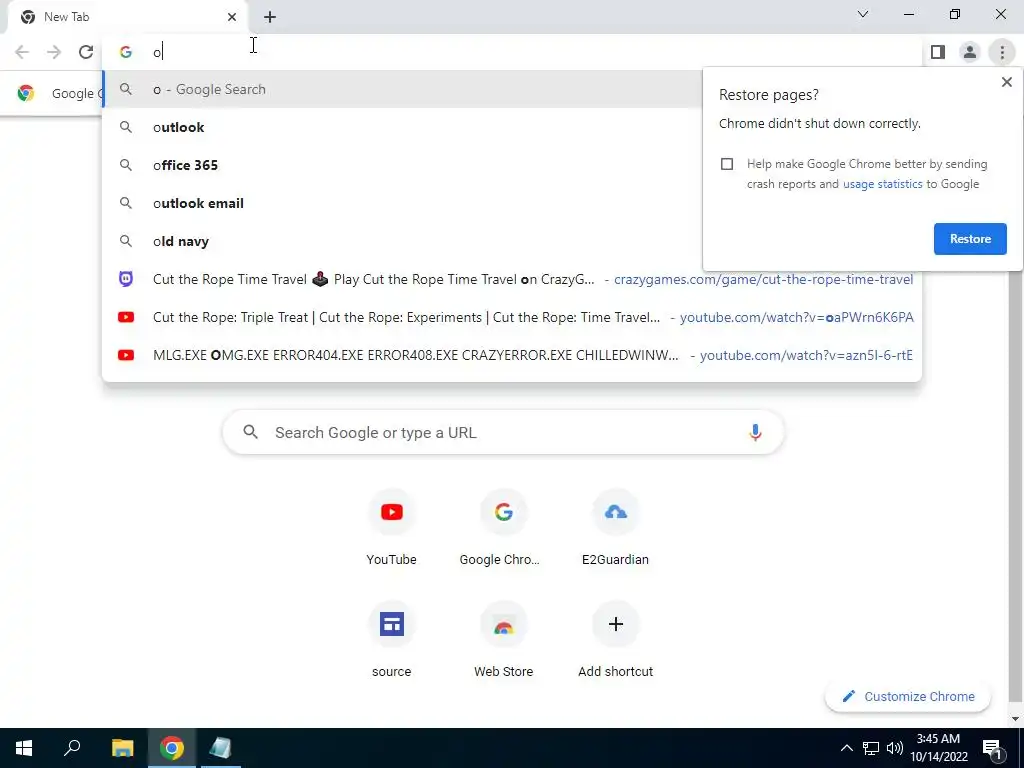Viewport: 1024px width, 768px height.
Task: Open the profile avatar icon
Action: click(x=970, y=52)
